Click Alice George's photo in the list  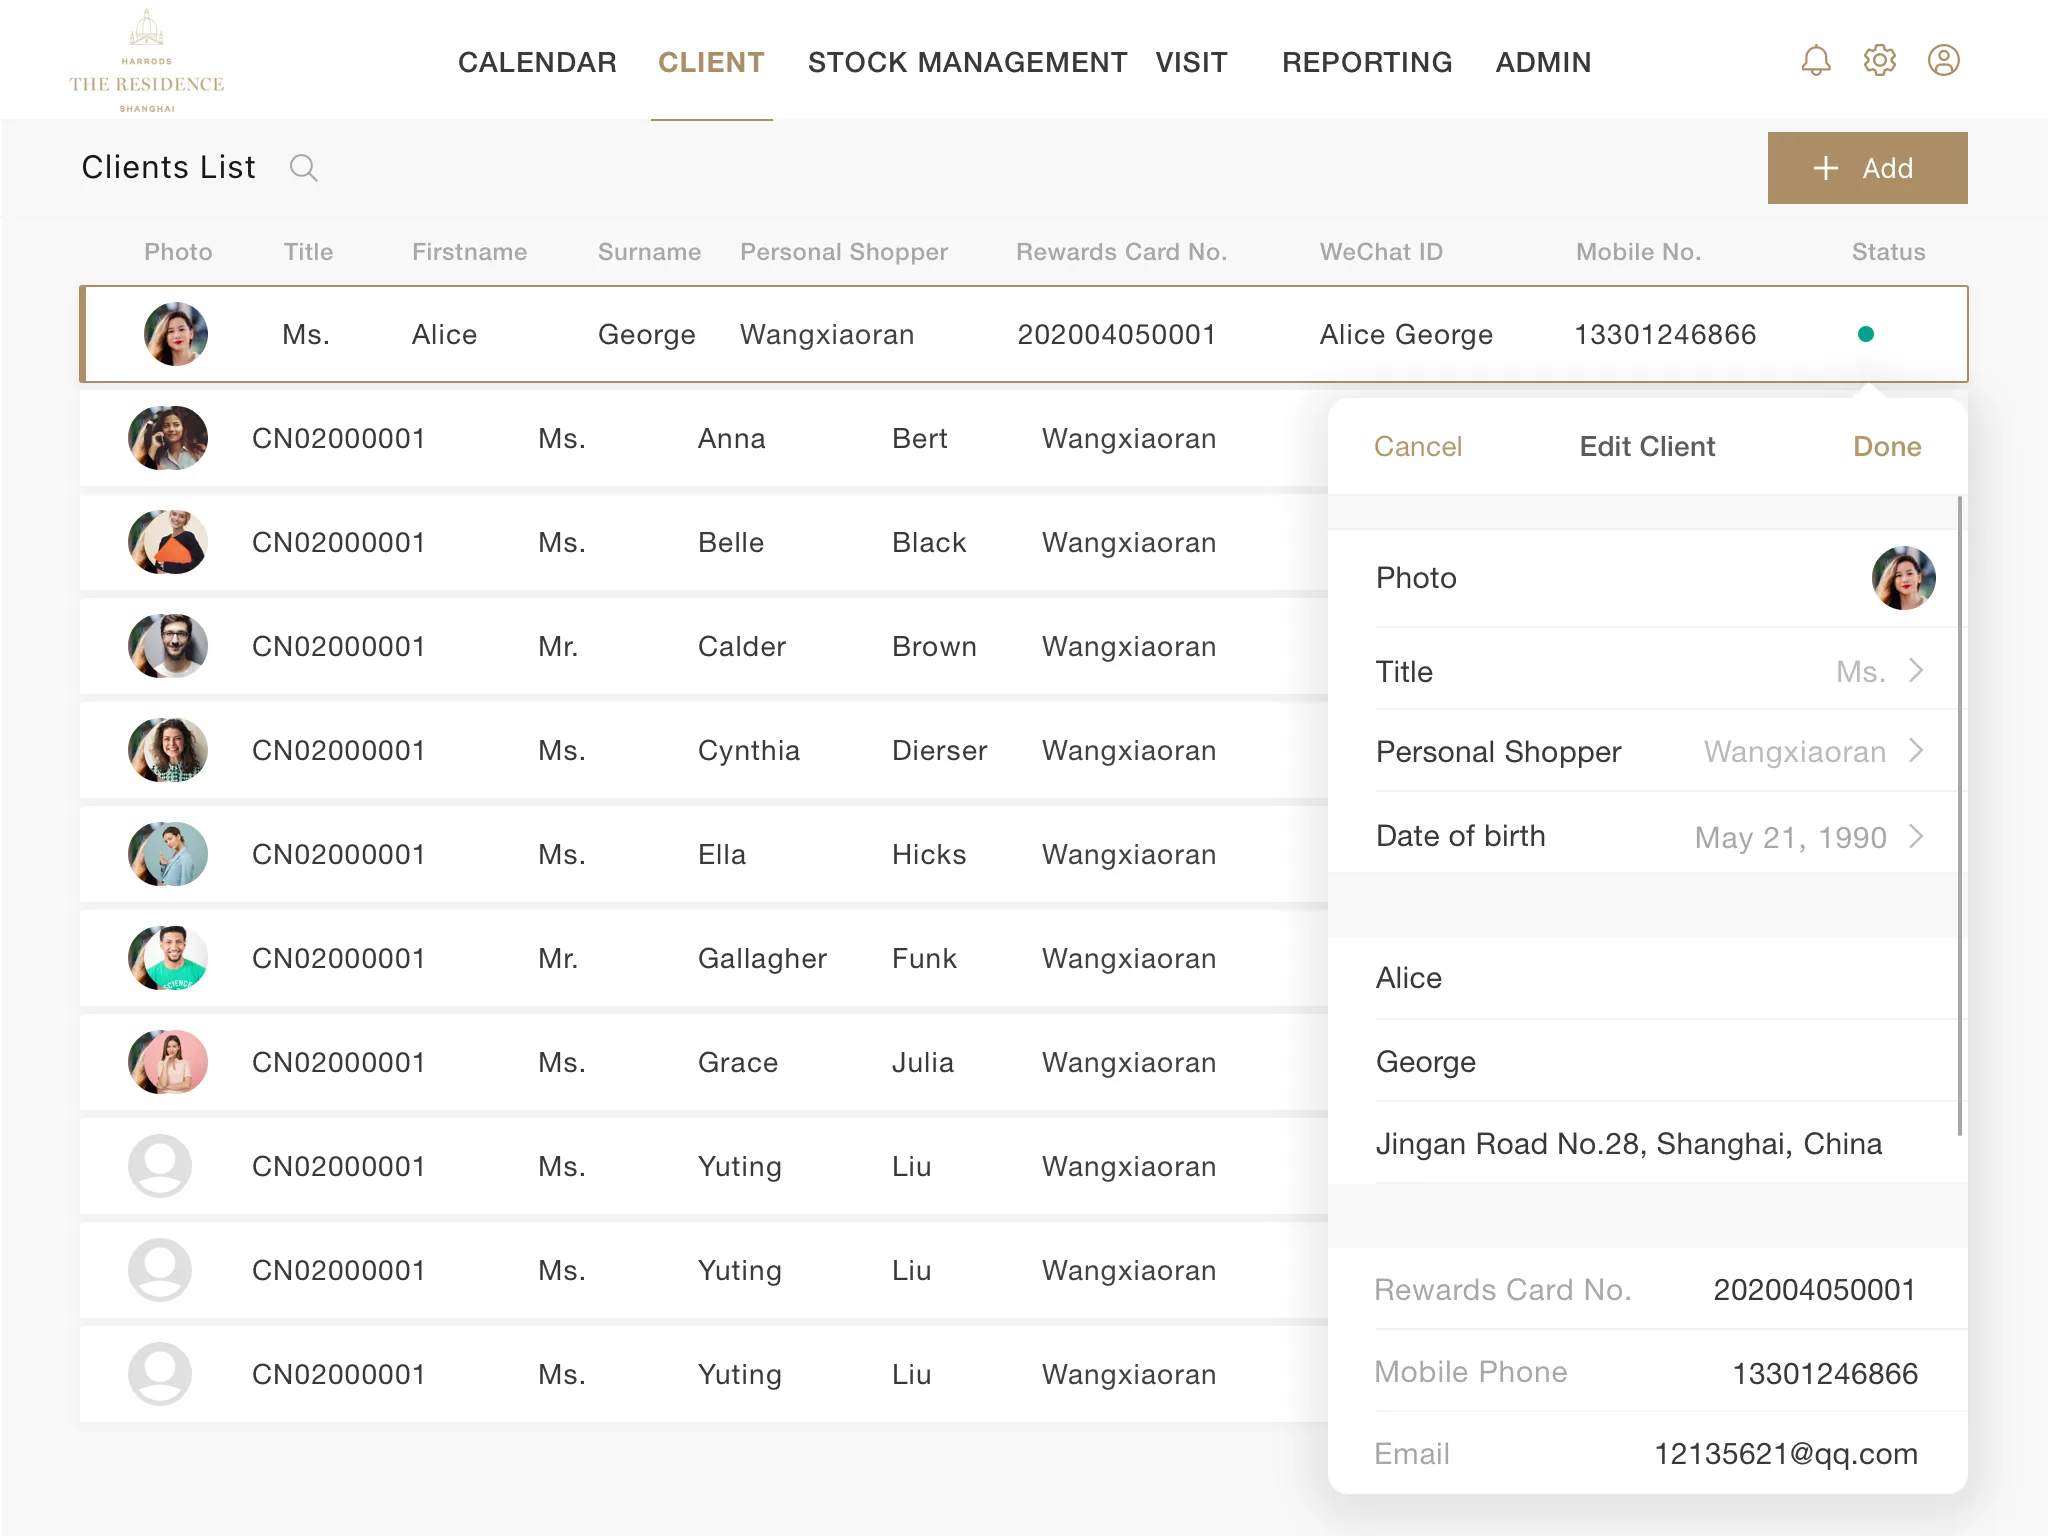tap(176, 334)
